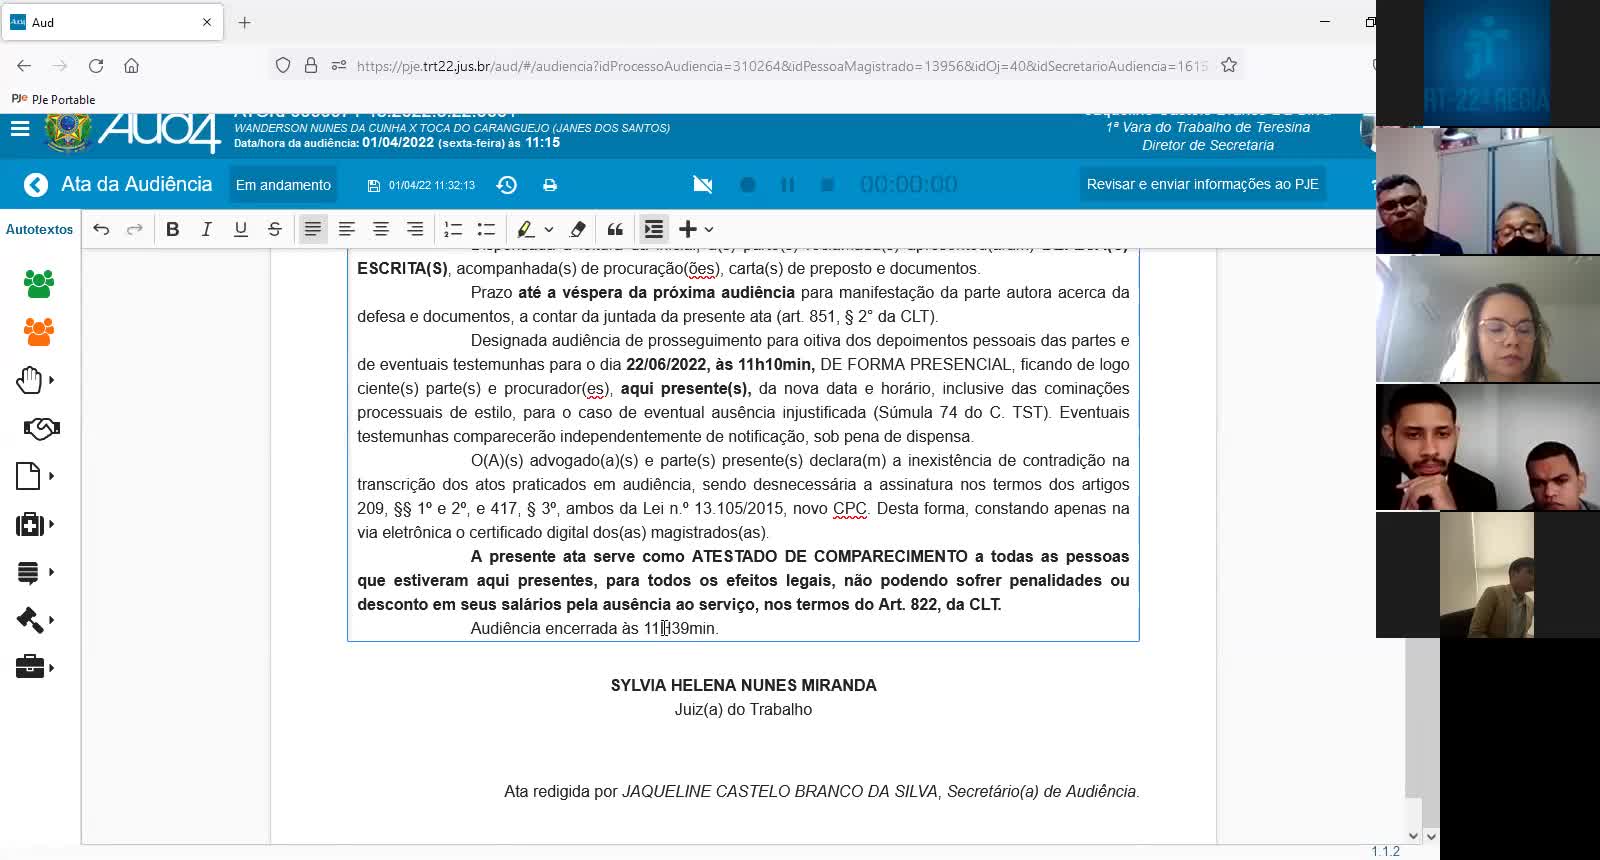The width and height of the screenshot is (1600, 860).
Task: Click the Em andamento status button
Action: (283, 185)
